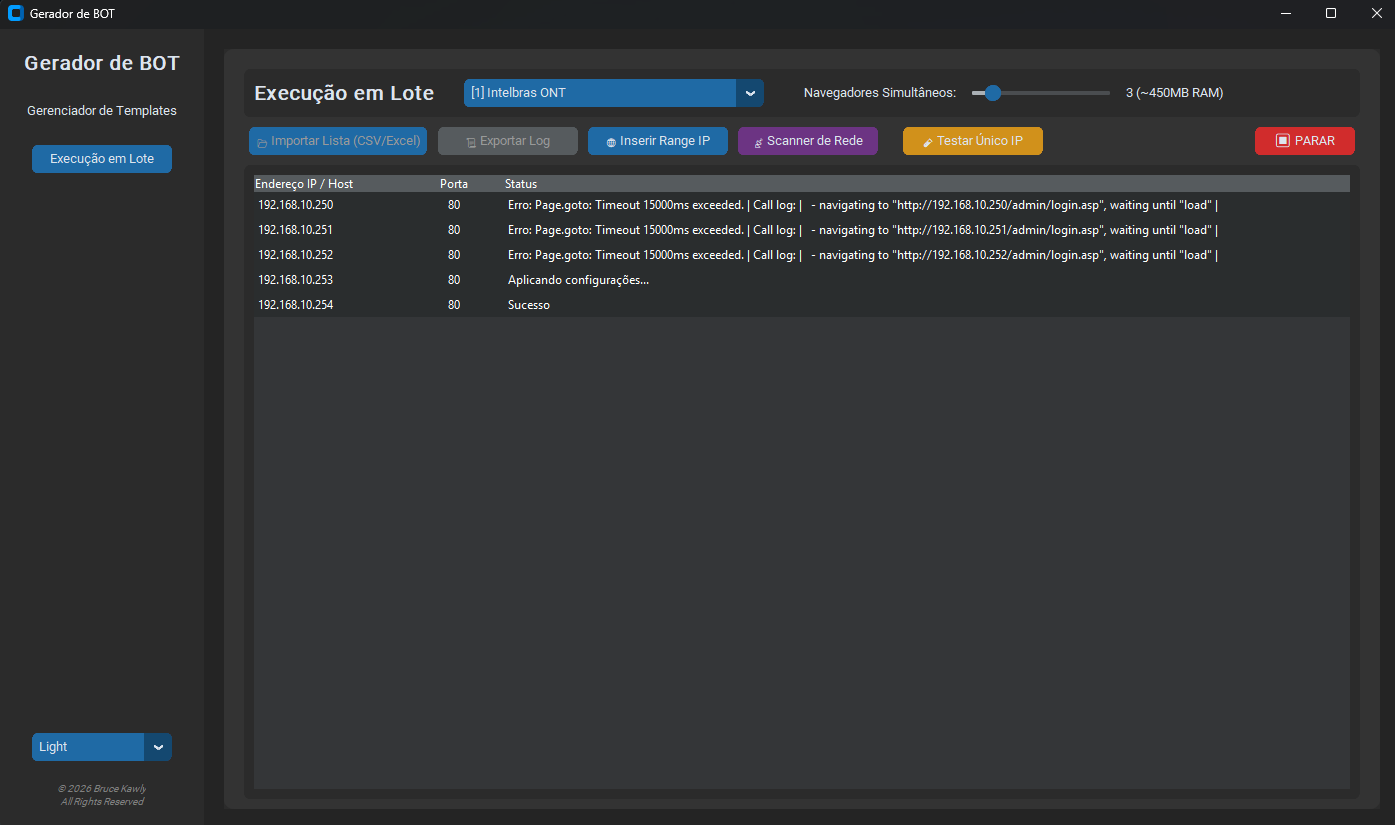The height and width of the screenshot is (825, 1395).
Task: Open the template combo box showing Intelbras ONT
Action: (x=600, y=93)
